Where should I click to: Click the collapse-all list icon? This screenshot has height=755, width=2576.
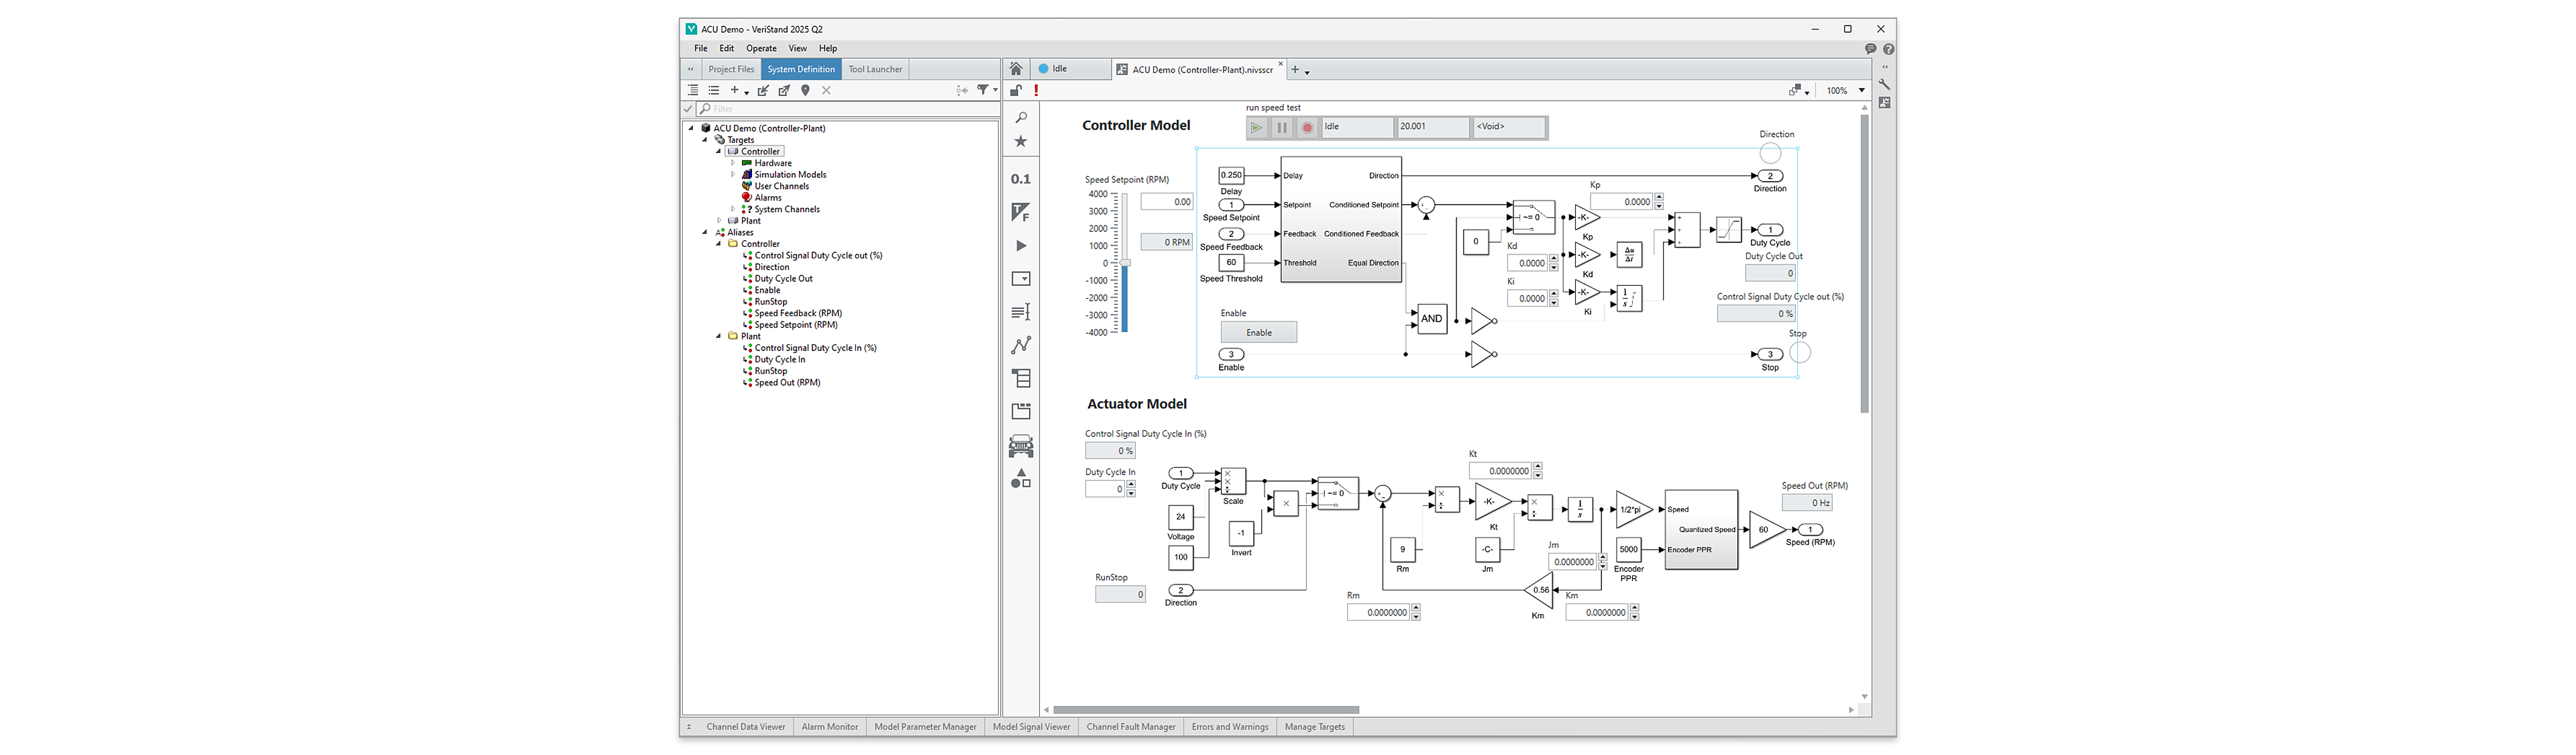pyautogui.click(x=714, y=90)
